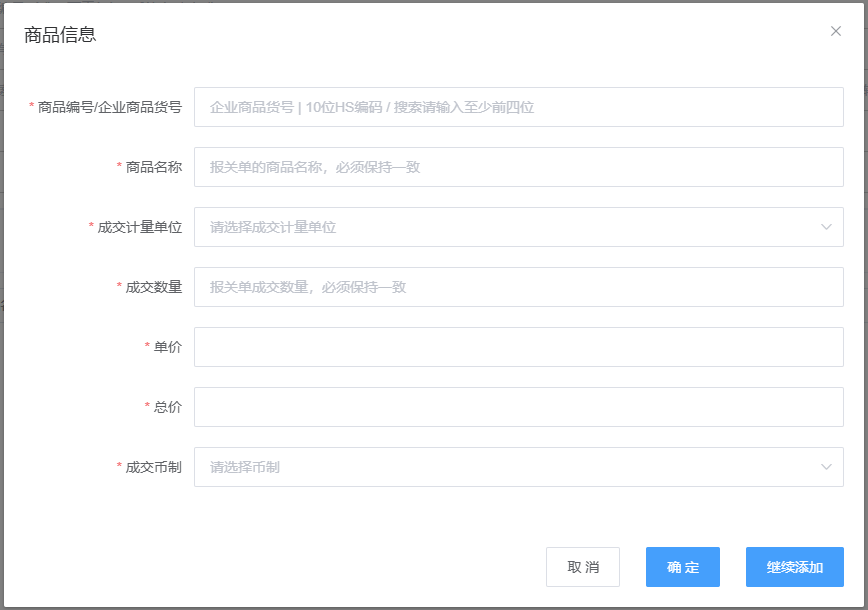Click the 商品名称 field label

point(157,167)
